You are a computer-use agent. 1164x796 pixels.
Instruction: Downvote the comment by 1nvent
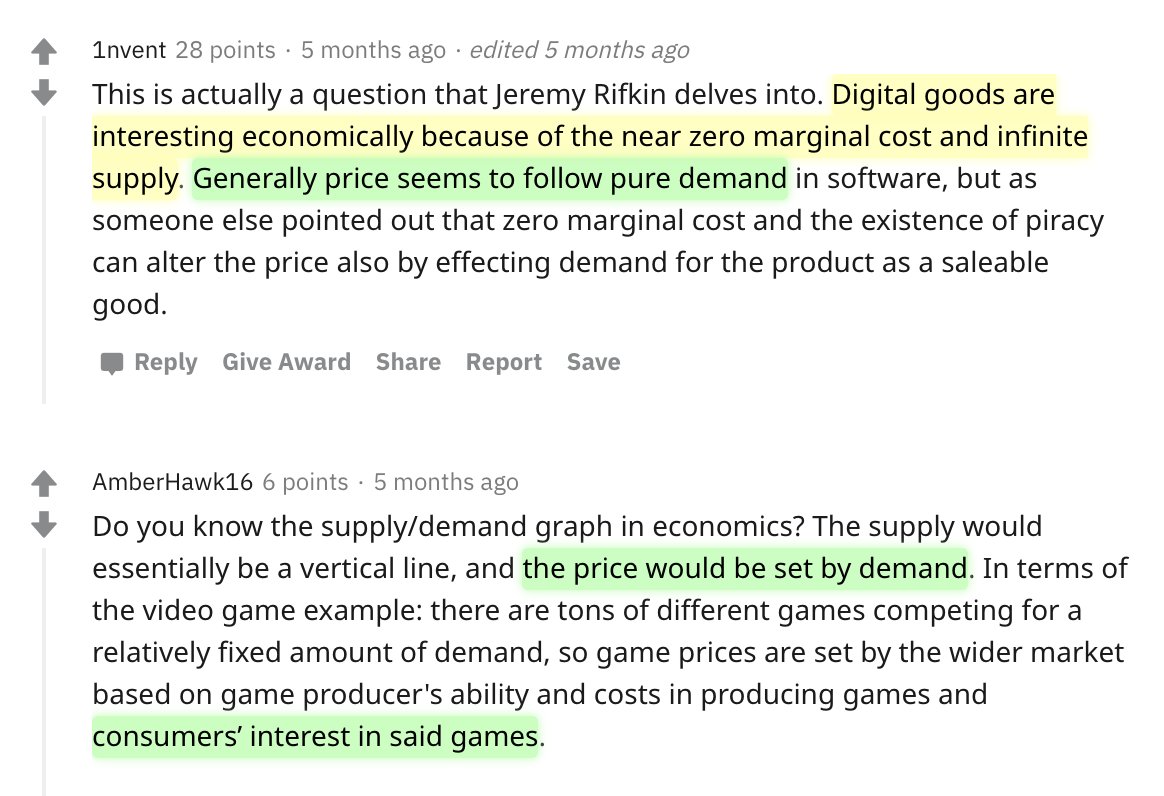tap(44, 93)
